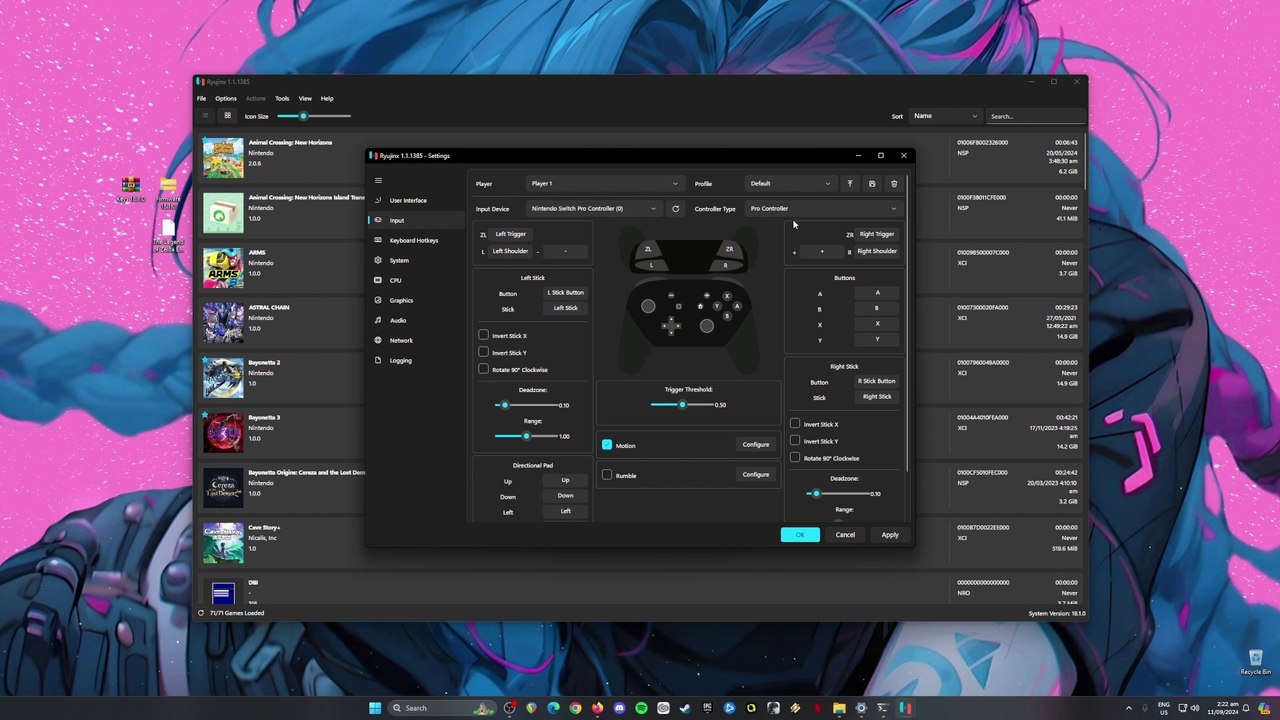Rebind the Right Shoulder button
1280x720 pixels.
[x=877, y=251]
